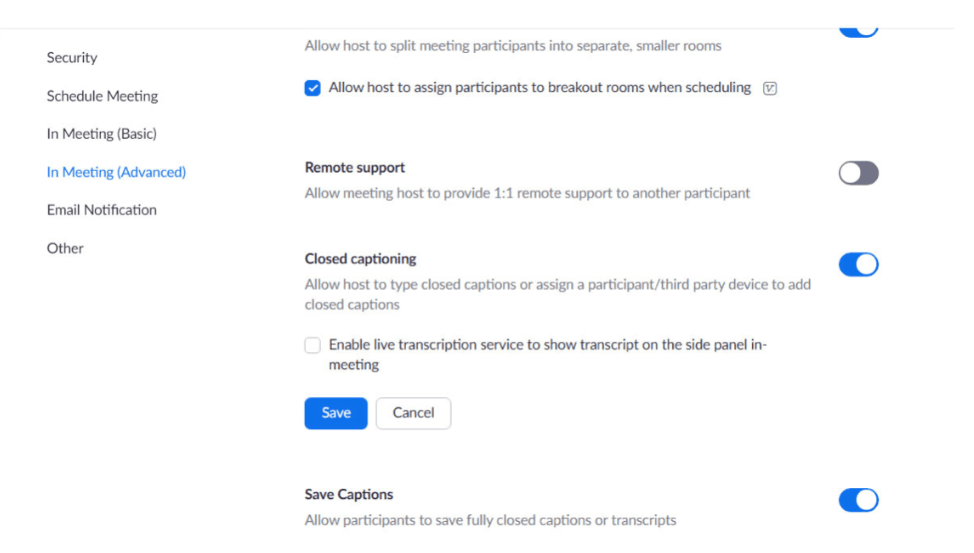The image size is (974, 553).
Task: Enable live transcription service checkbox
Action: click(x=312, y=345)
